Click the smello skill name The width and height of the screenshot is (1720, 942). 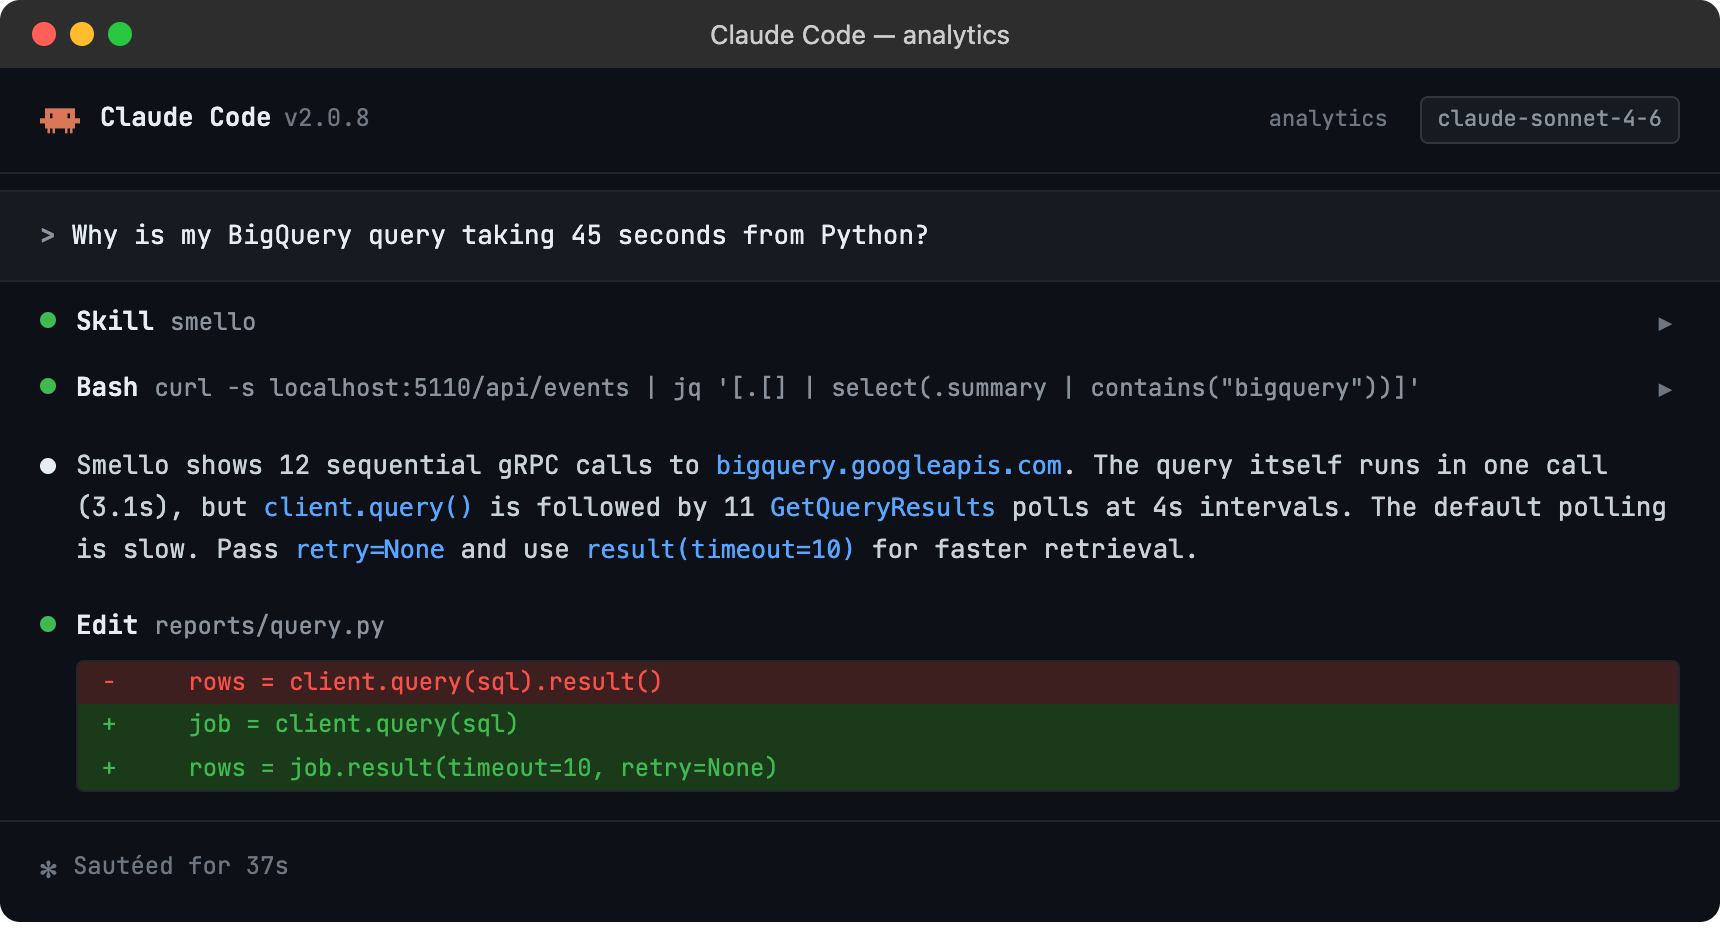[213, 322]
